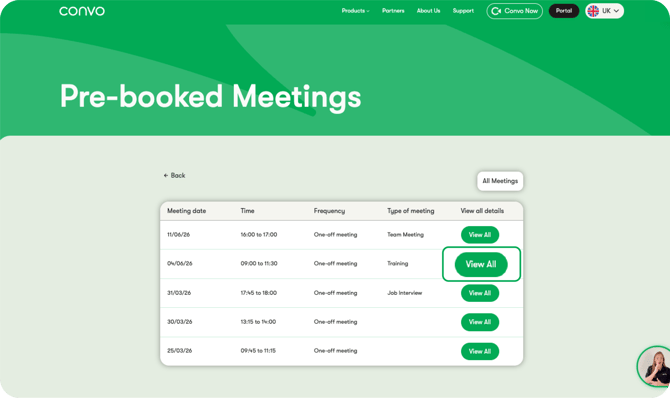Click the 17:45 to 18:00 time cell
Screen dimensions: 670x398
coord(259,293)
